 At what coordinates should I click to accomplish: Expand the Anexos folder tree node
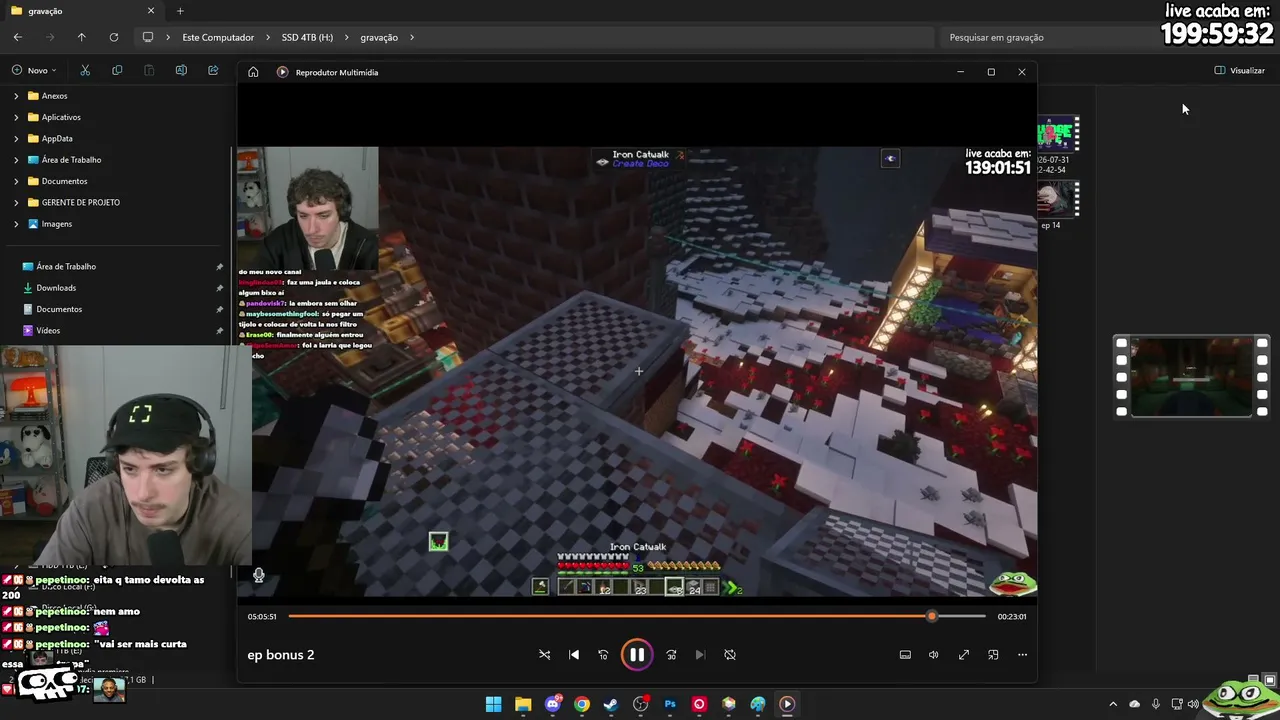click(x=16, y=96)
